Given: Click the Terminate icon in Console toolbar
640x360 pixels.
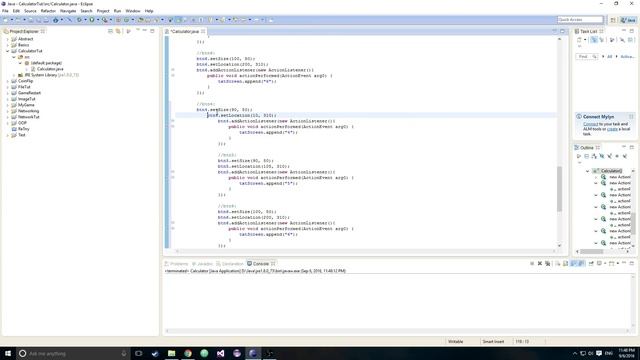Looking at the screenshot, I should pos(532,264).
